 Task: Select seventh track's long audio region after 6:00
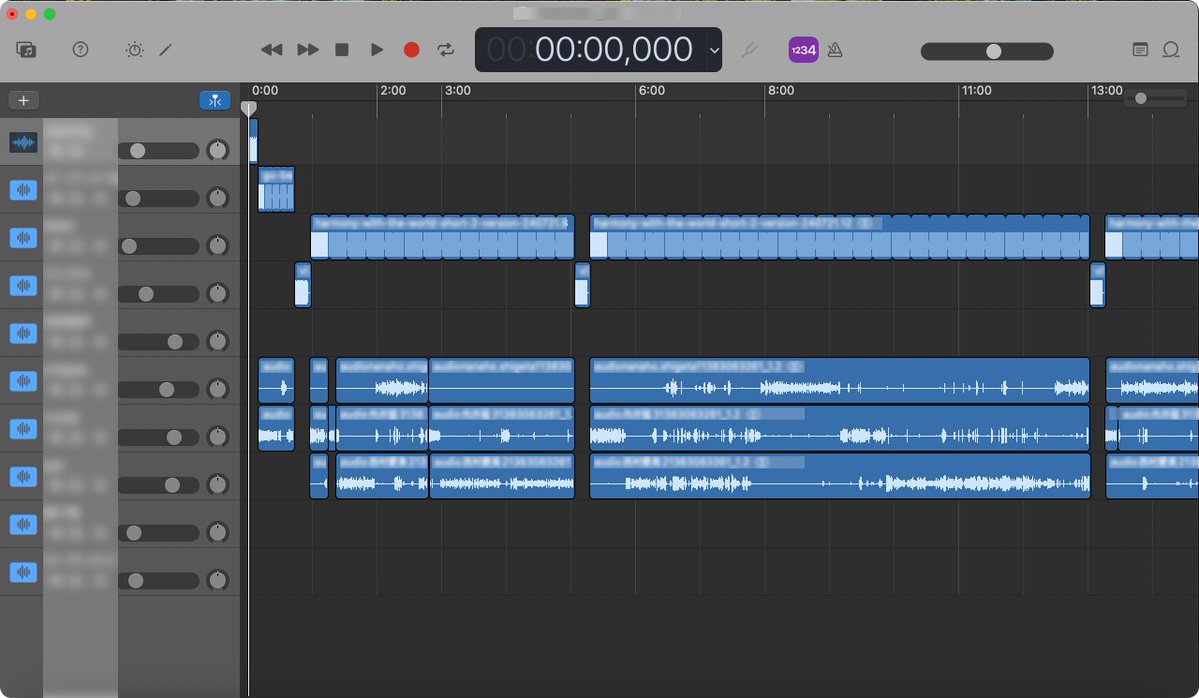coord(840,428)
